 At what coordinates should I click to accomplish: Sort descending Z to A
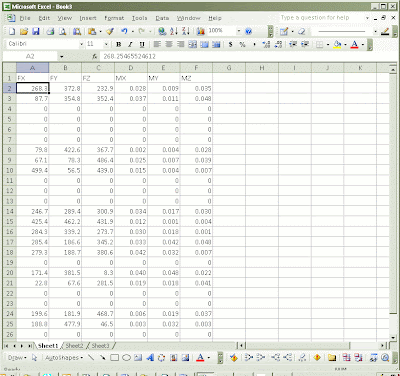tap(186, 31)
